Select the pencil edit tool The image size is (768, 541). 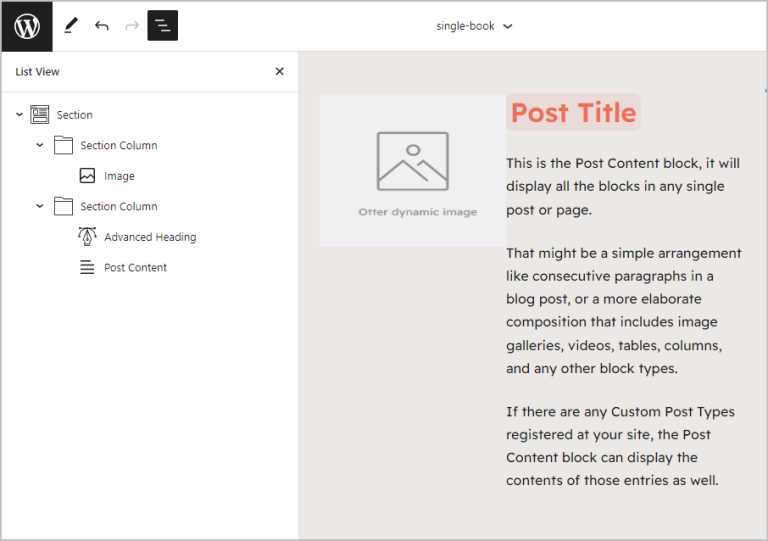coord(70,26)
